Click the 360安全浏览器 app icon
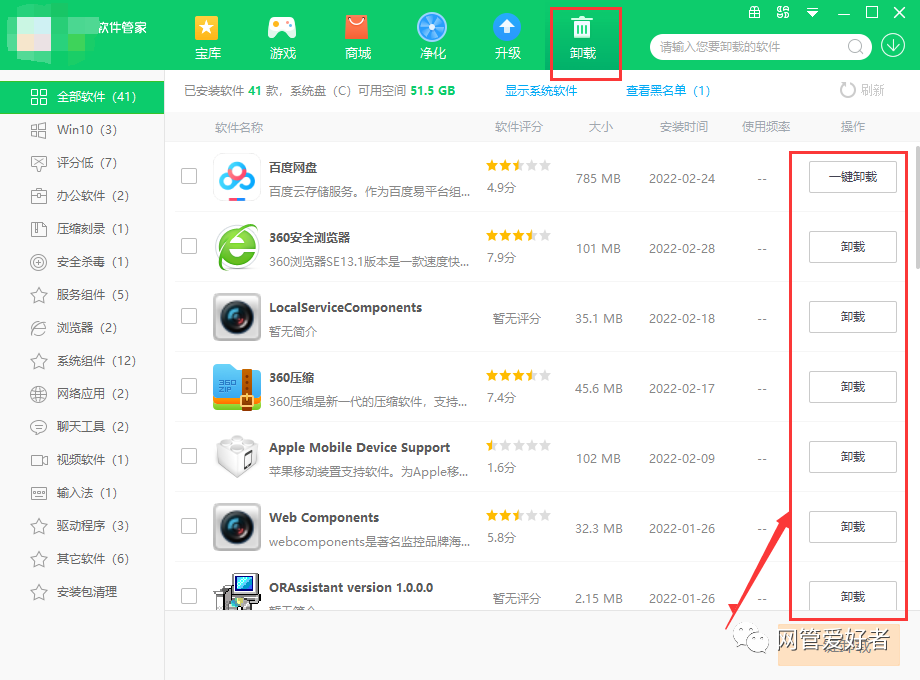Screen dimensions: 920x680 [236, 247]
